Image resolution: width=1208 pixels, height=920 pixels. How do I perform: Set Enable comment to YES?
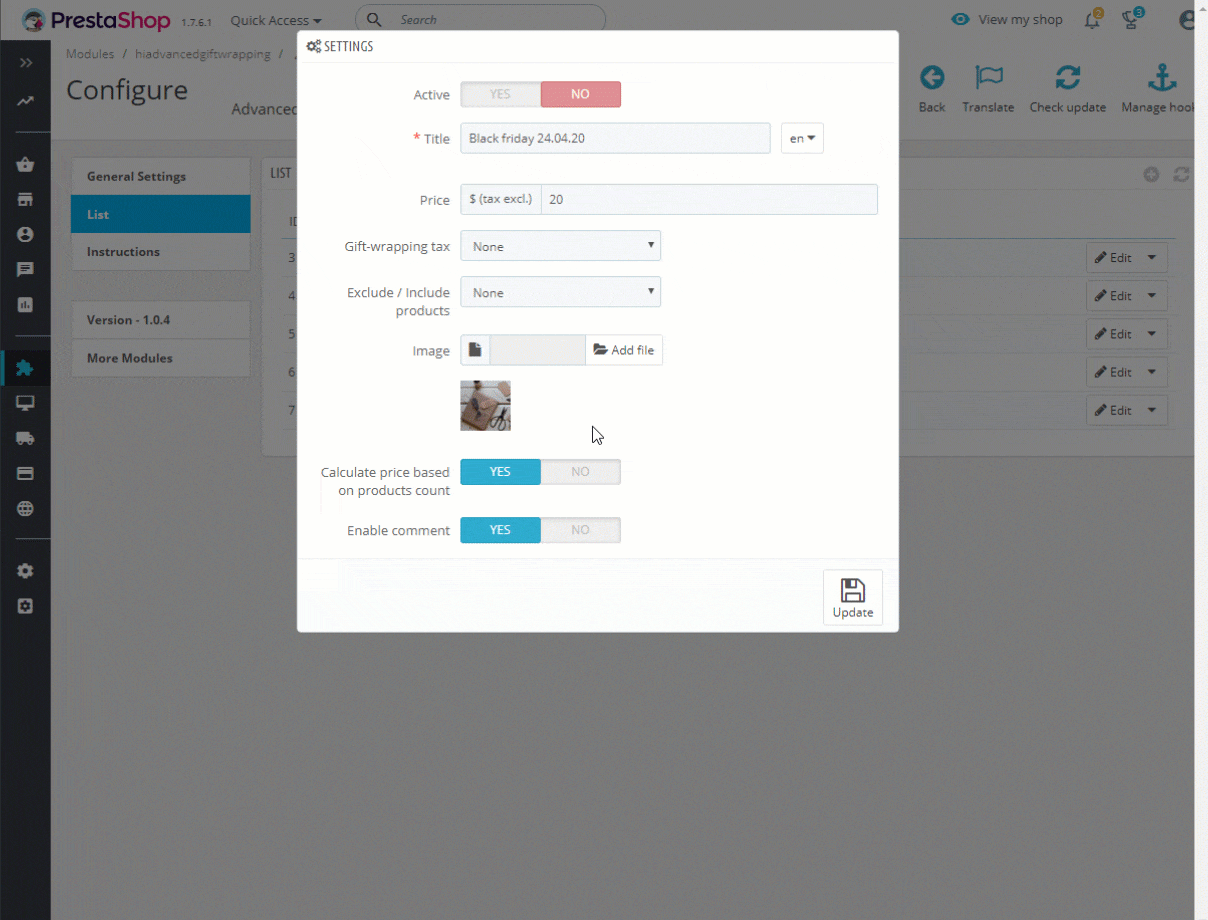coord(500,530)
